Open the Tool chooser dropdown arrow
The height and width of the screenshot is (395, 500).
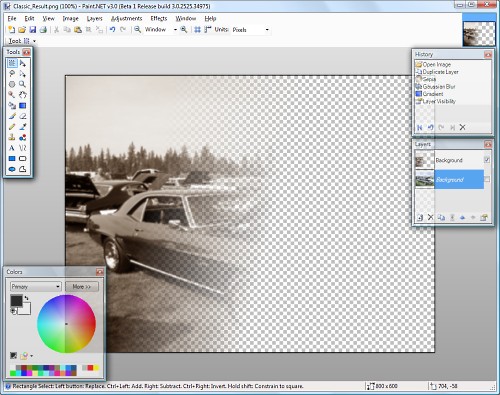coord(34,41)
